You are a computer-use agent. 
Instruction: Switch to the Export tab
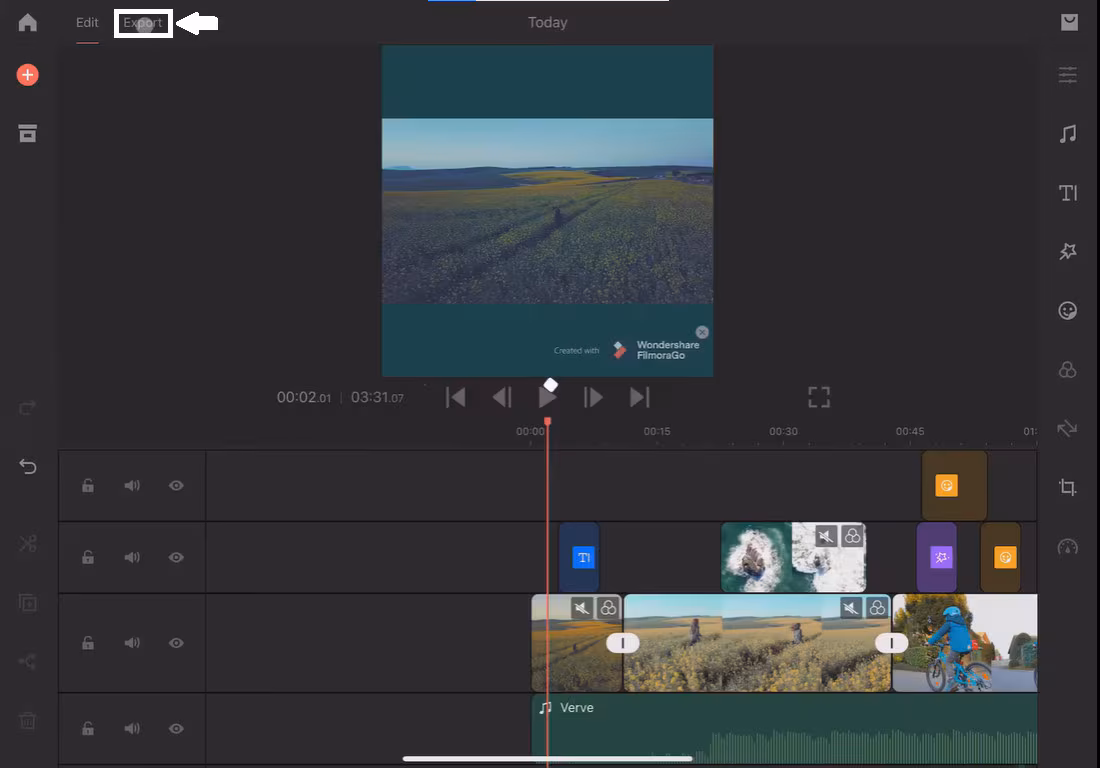pyautogui.click(x=143, y=22)
